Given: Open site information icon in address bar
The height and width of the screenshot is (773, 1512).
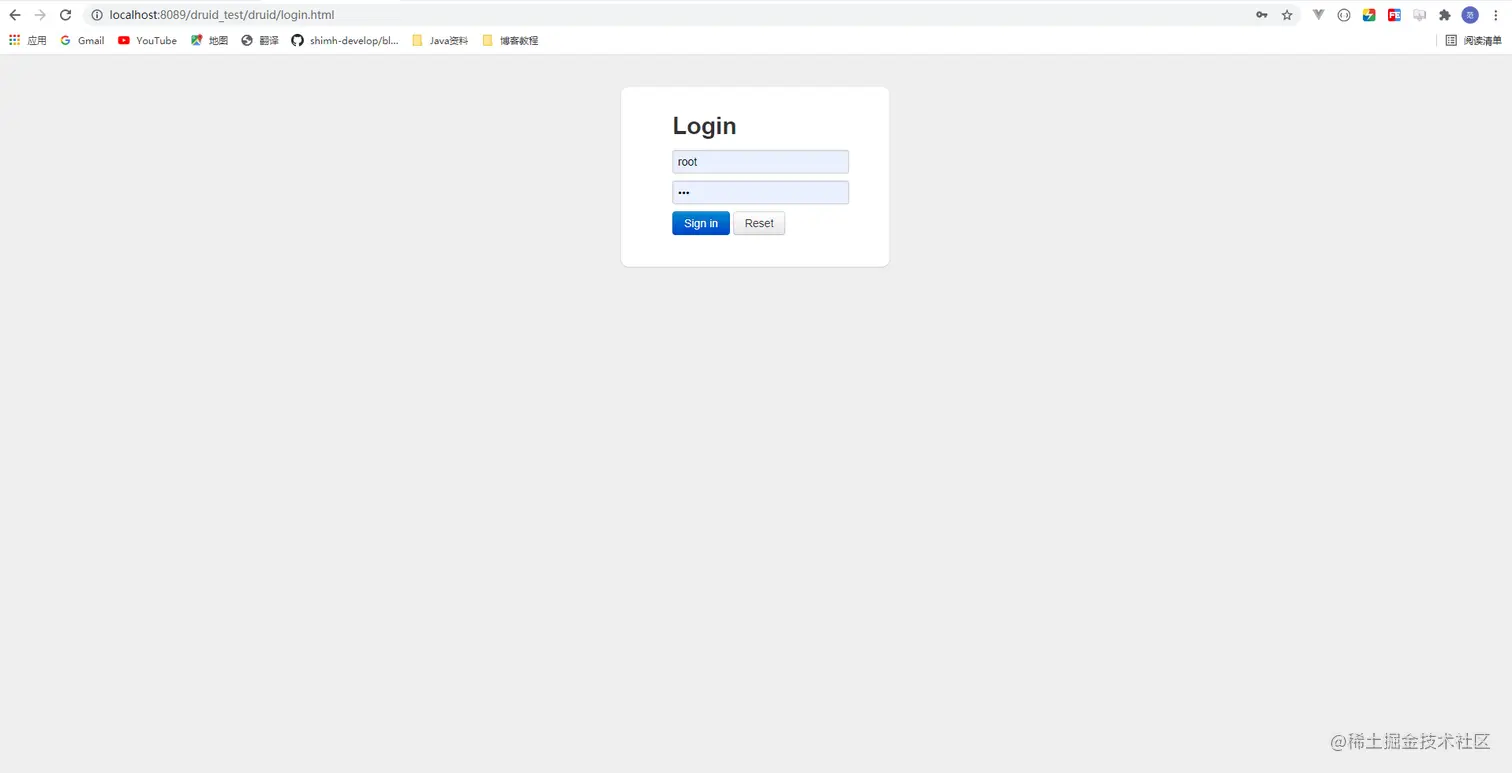Looking at the screenshot, I should pyautogui.click(x=97, y=15).
